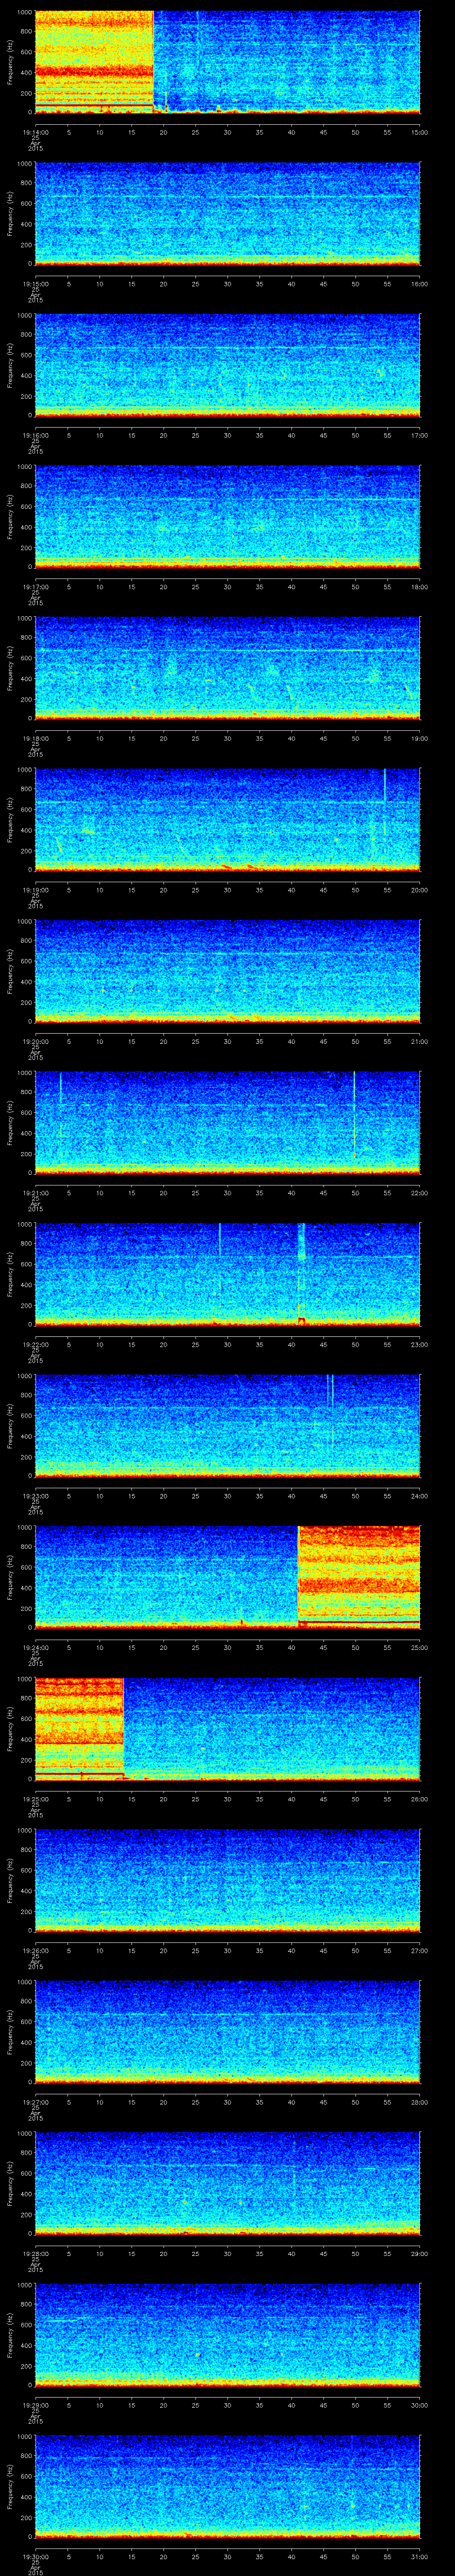Click the 19:25:00 start time label
455x2576 pixels.
coord(35,1799)
